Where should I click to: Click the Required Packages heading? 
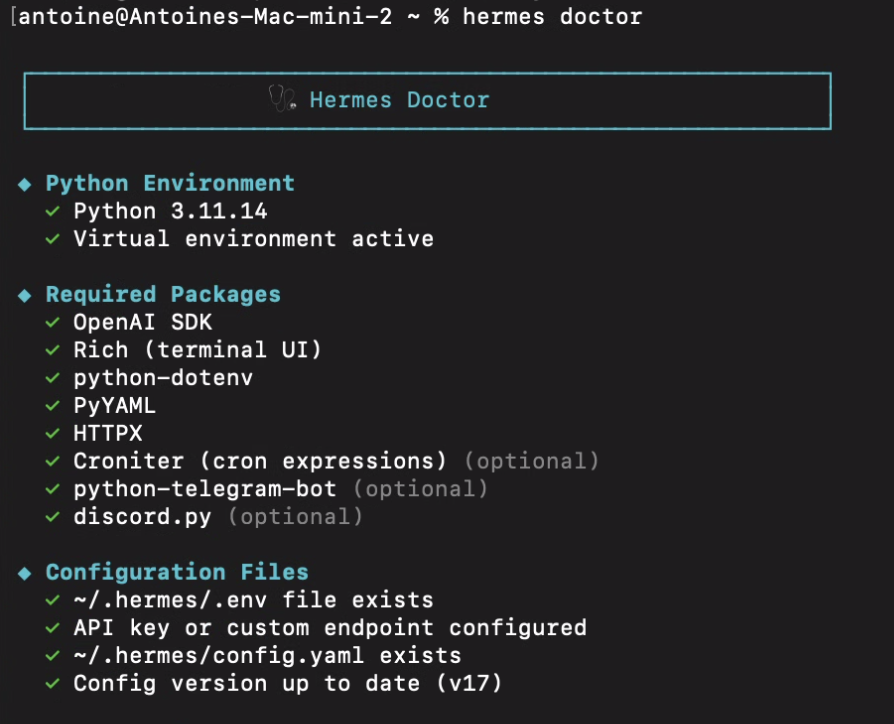(163, 295)
